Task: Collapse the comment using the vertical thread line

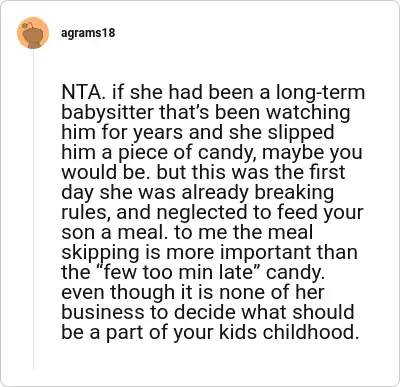Action: click(33, 210)
